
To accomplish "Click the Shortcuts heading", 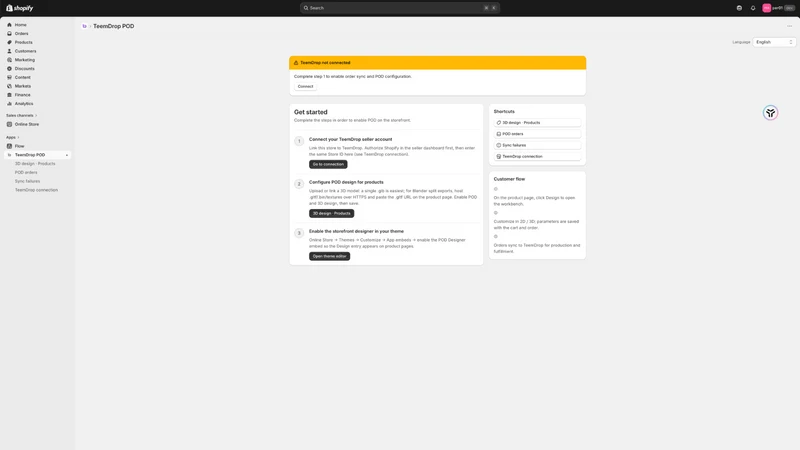I will coord(504,111).
